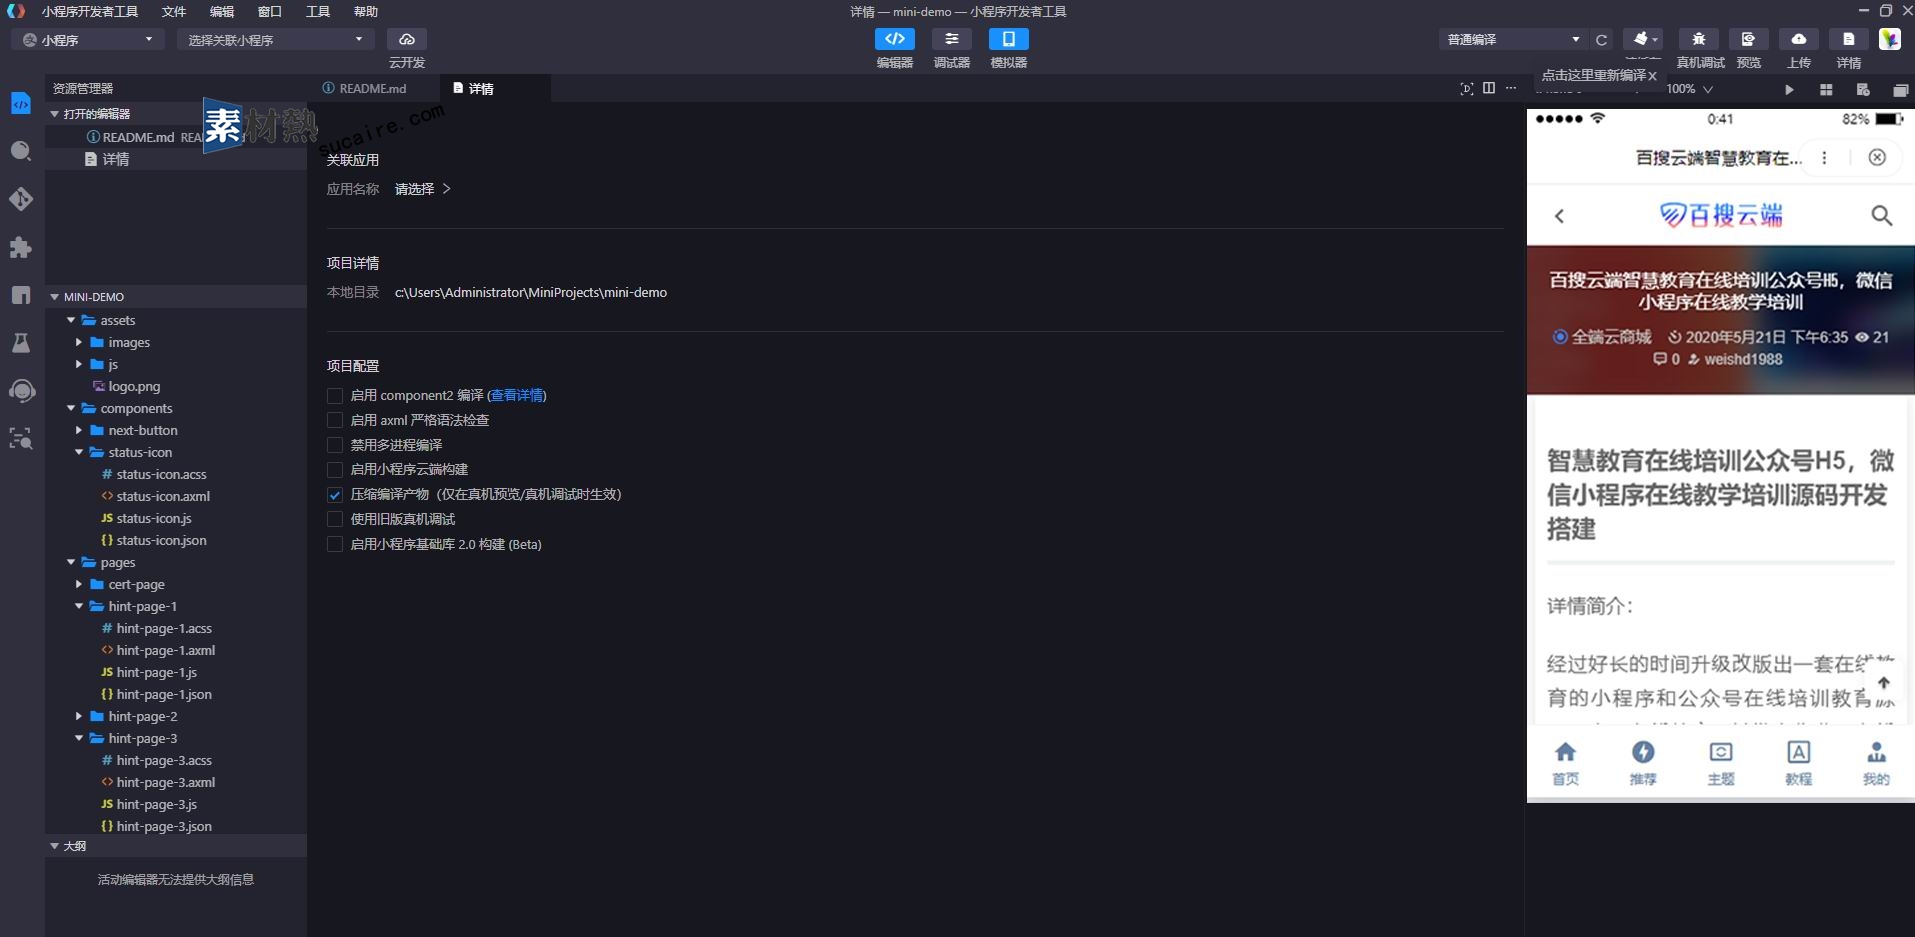Click the grid view icon above simulator

1826,90
